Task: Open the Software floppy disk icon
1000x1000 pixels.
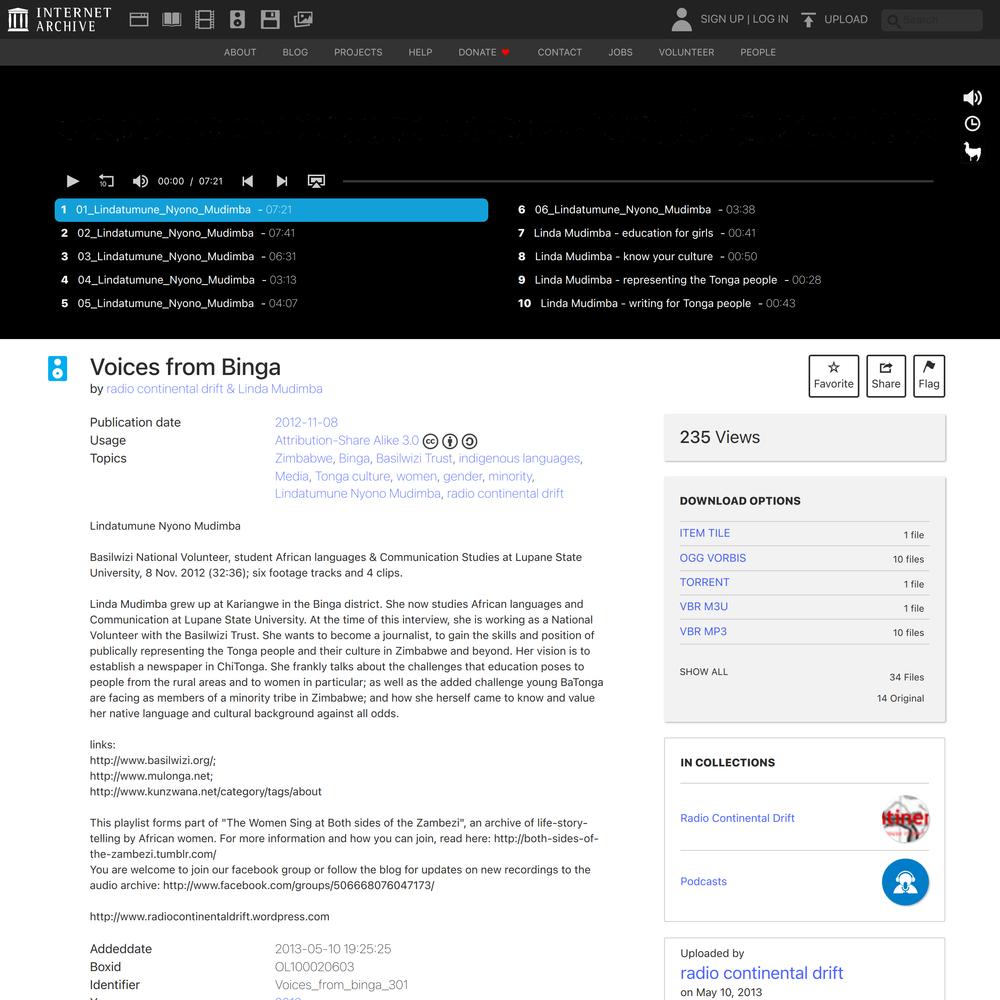Action: (x=270, y=19)
